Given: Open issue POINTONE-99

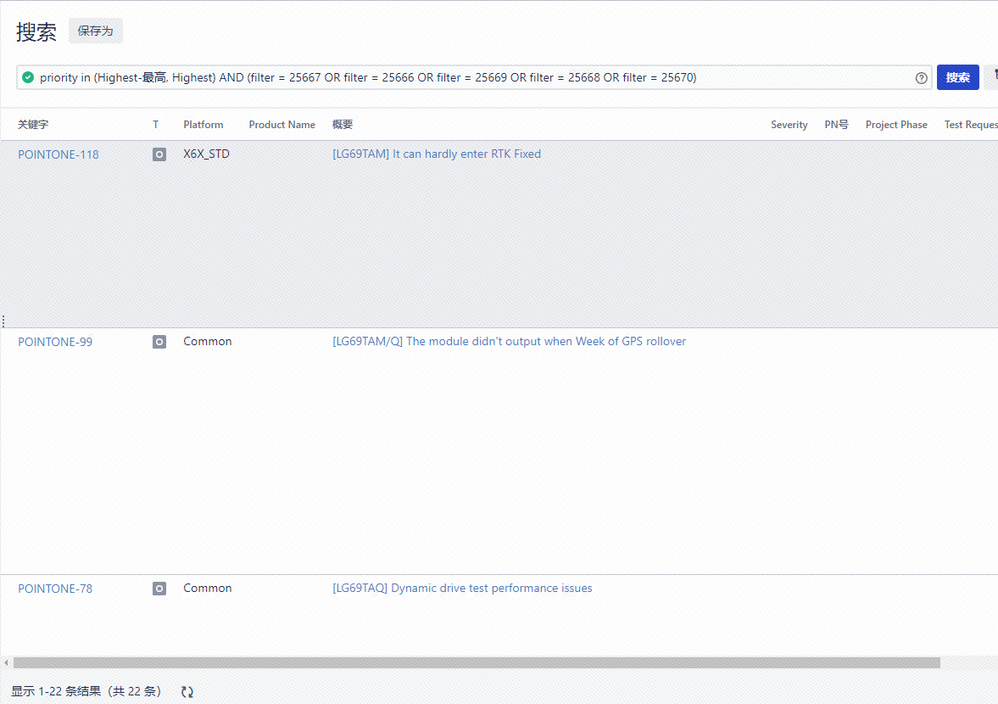Looking at the screenshot, I should (x=55, y=342).
